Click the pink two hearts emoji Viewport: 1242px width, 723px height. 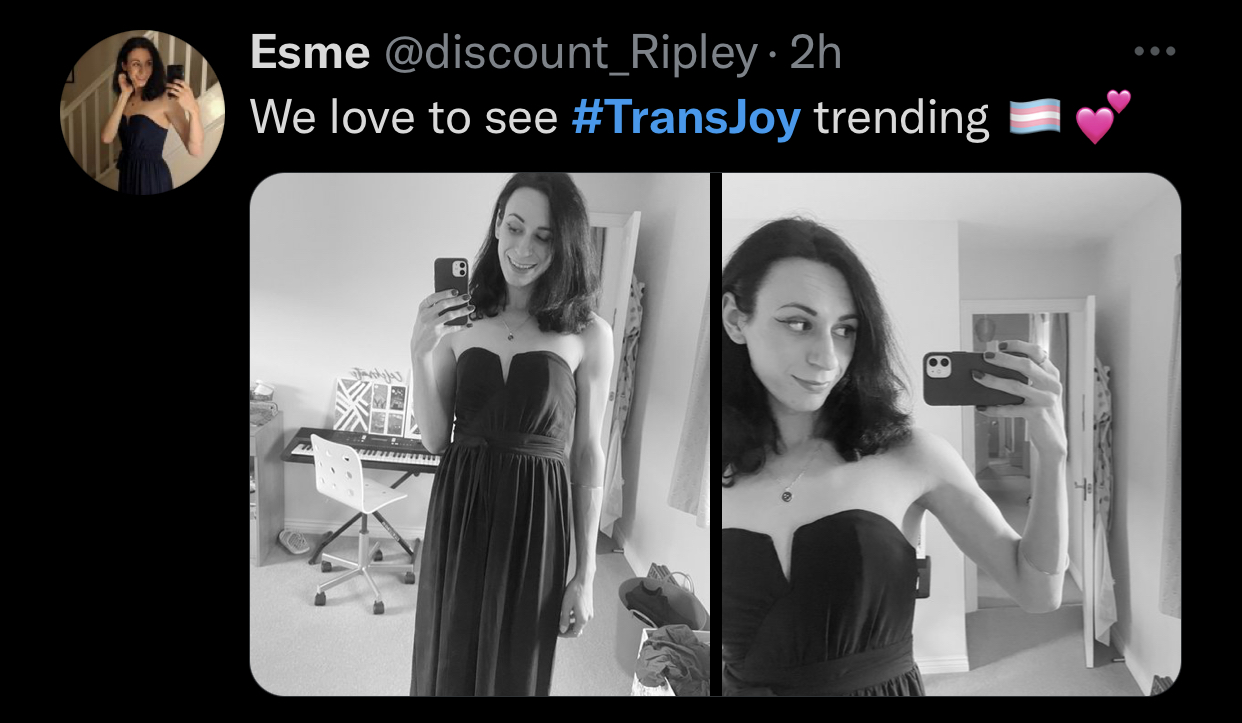point(1102,117)
